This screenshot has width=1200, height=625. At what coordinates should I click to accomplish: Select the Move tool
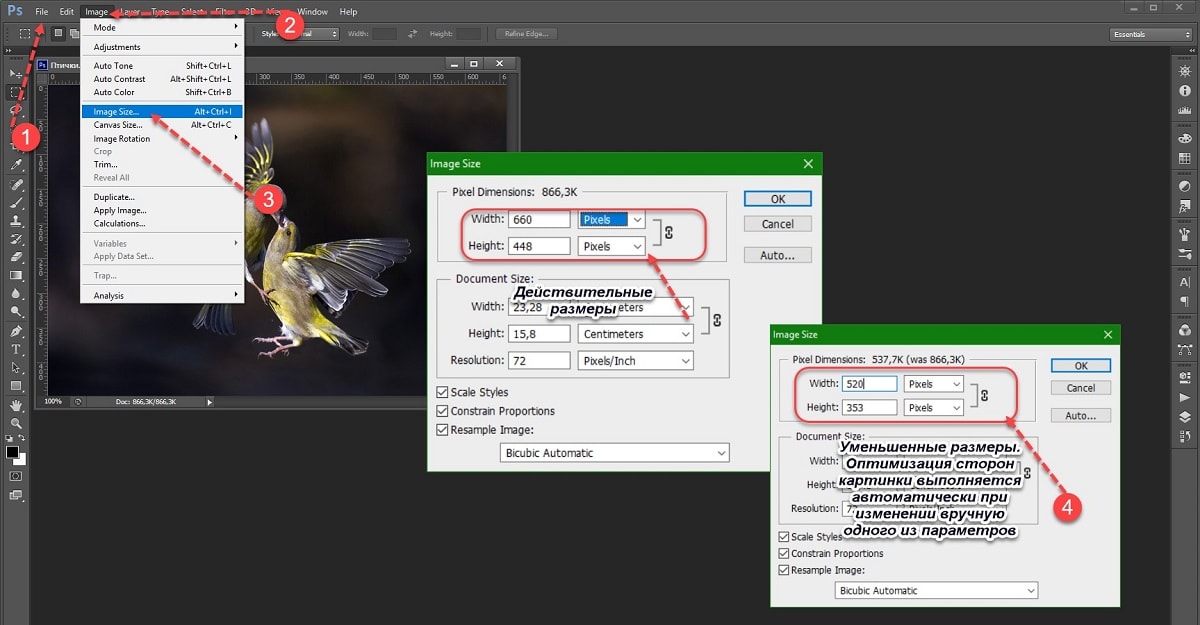point(16,73)
